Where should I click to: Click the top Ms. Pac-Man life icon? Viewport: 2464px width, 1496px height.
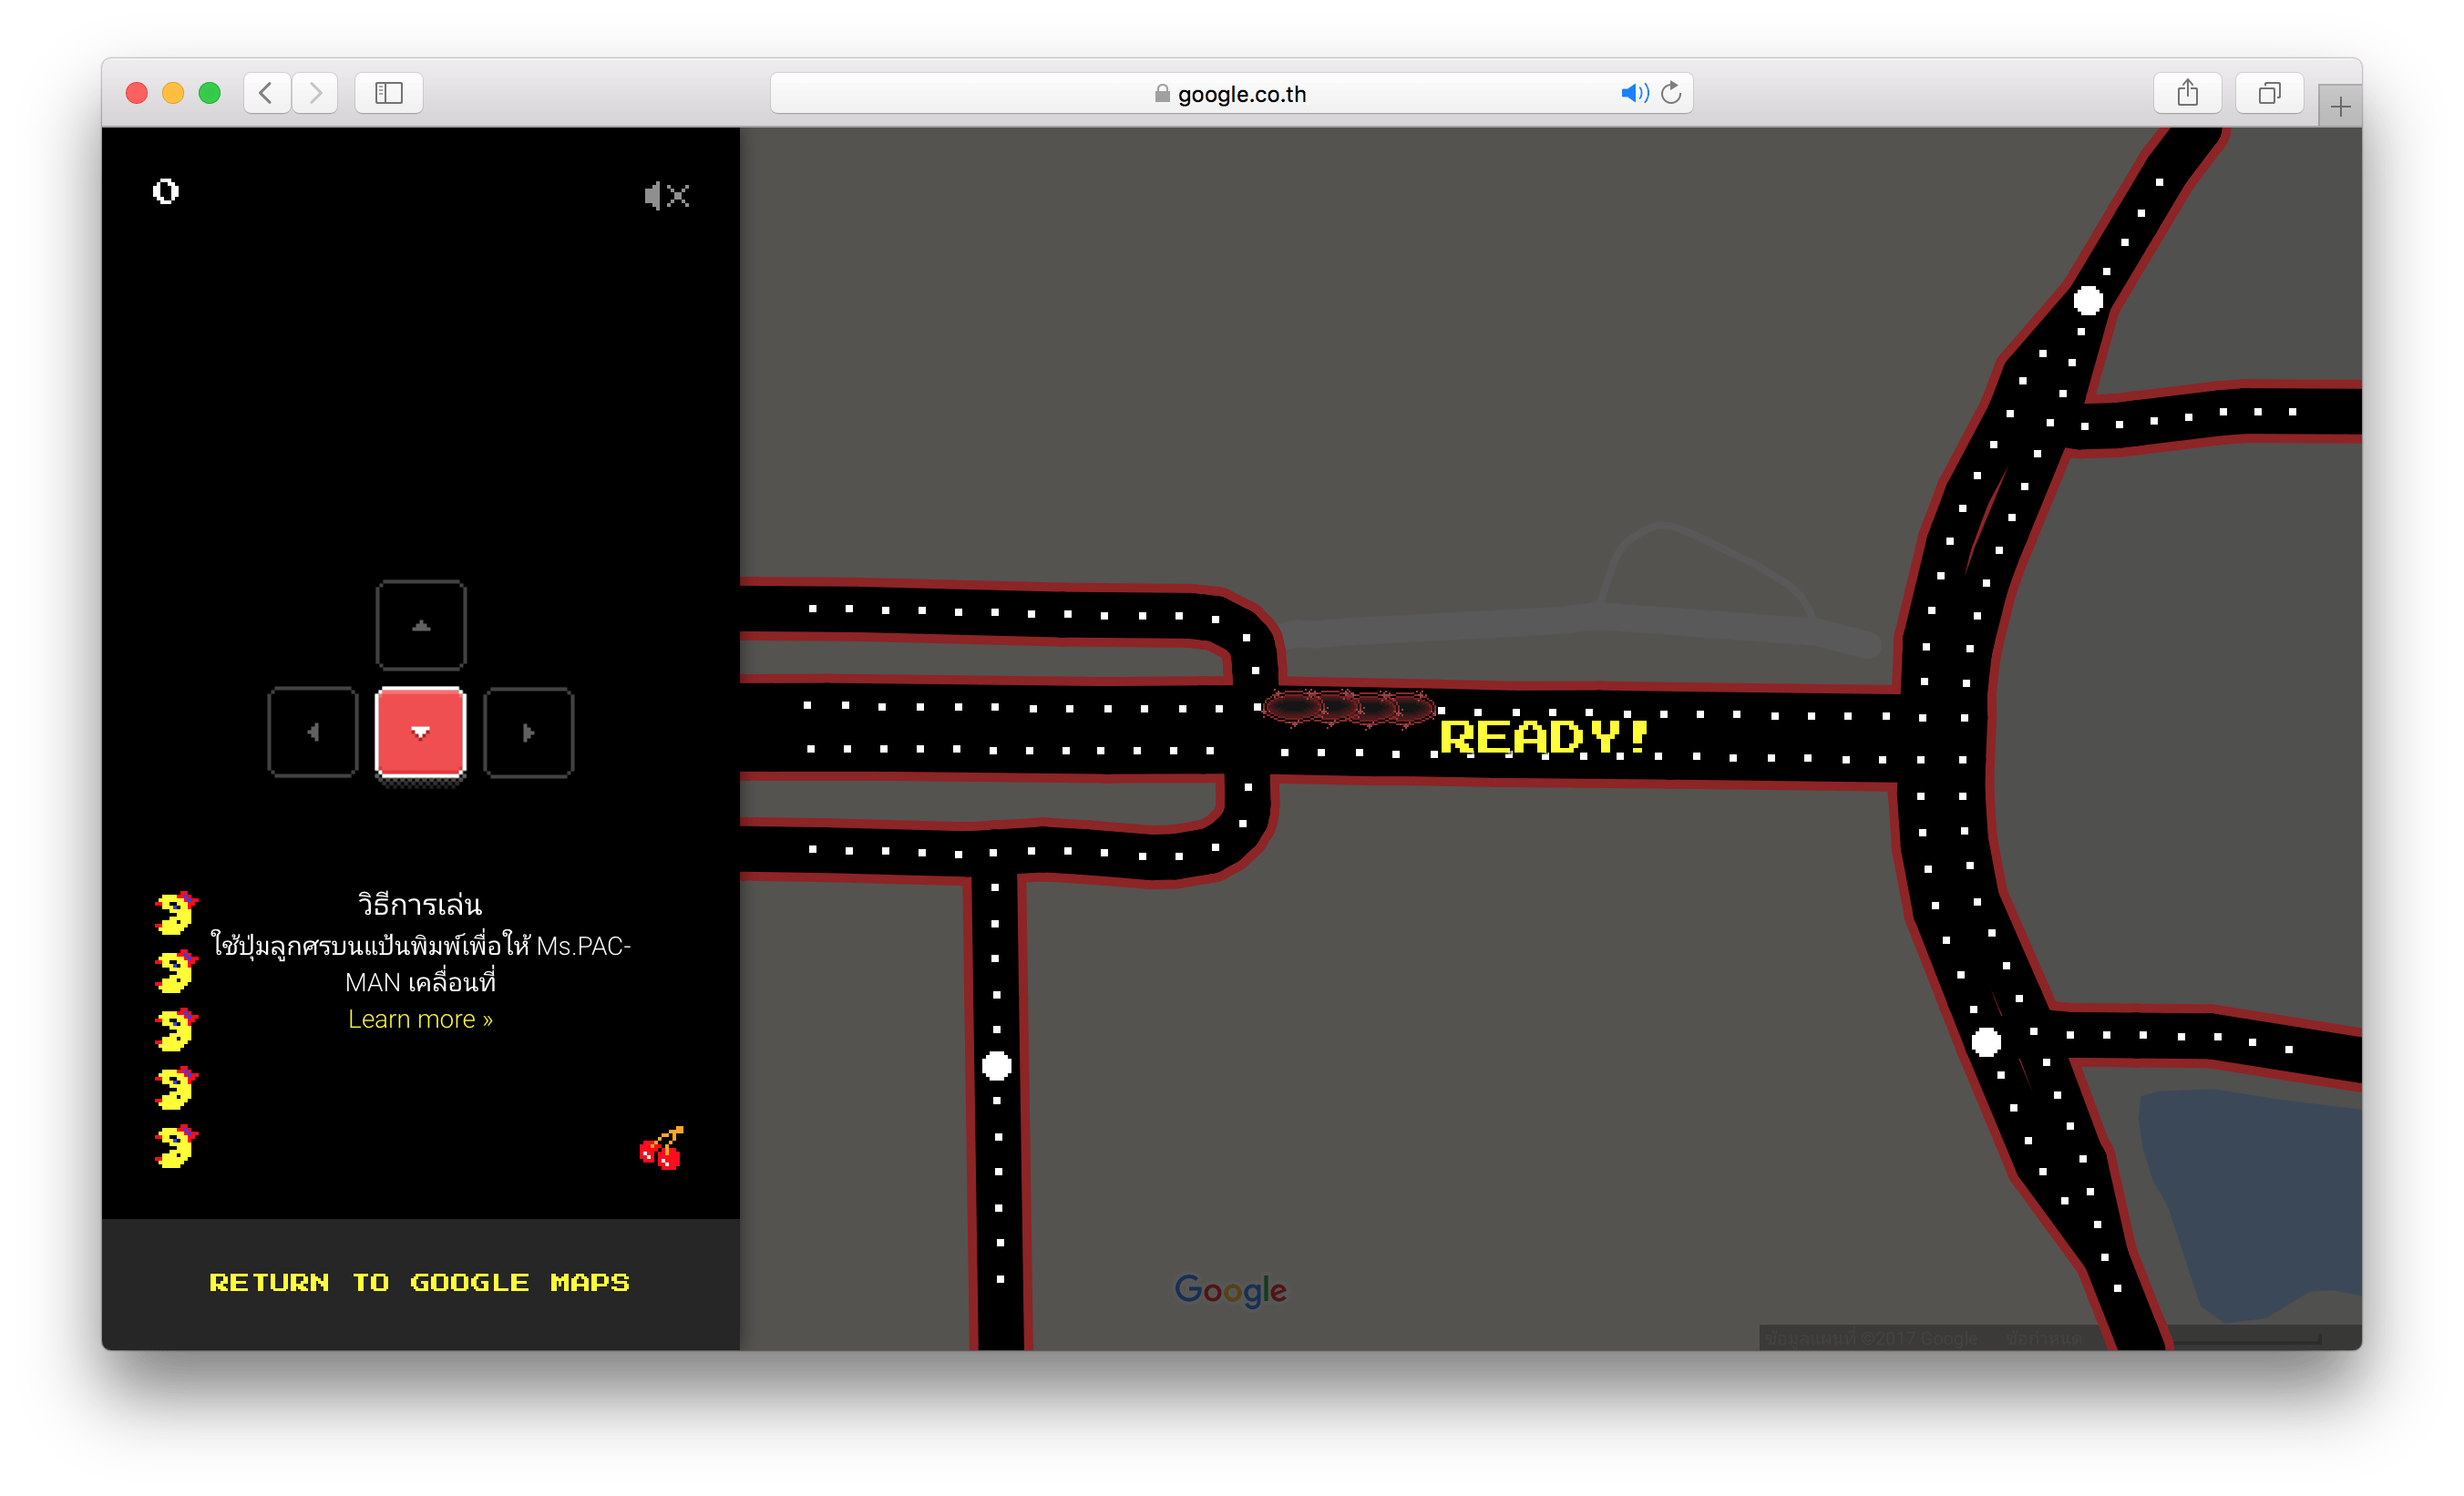pos(177,913)
